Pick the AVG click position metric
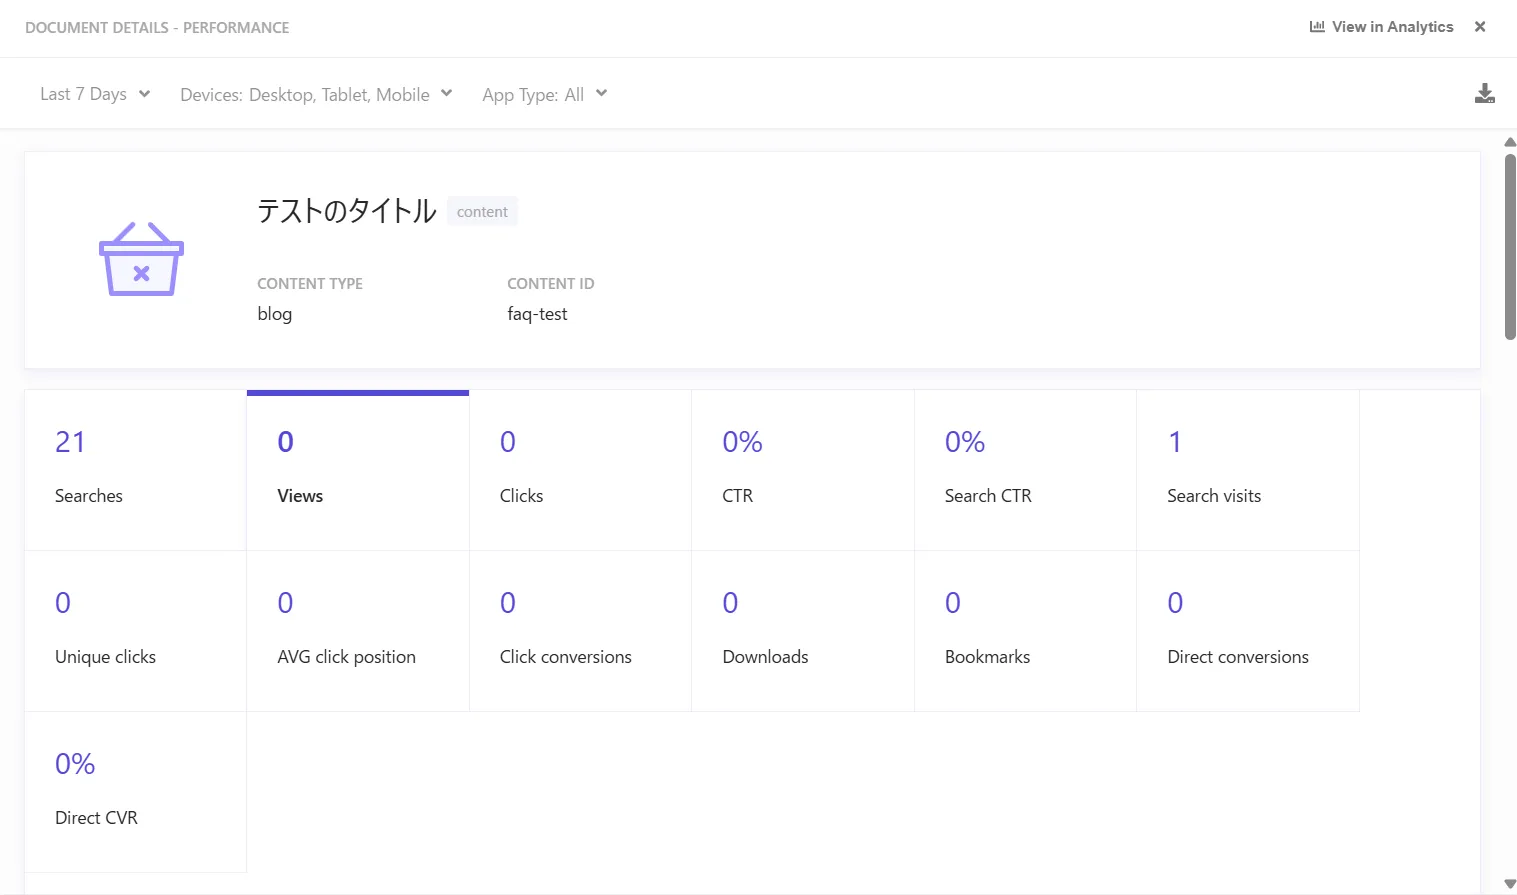 pos(357,631)
